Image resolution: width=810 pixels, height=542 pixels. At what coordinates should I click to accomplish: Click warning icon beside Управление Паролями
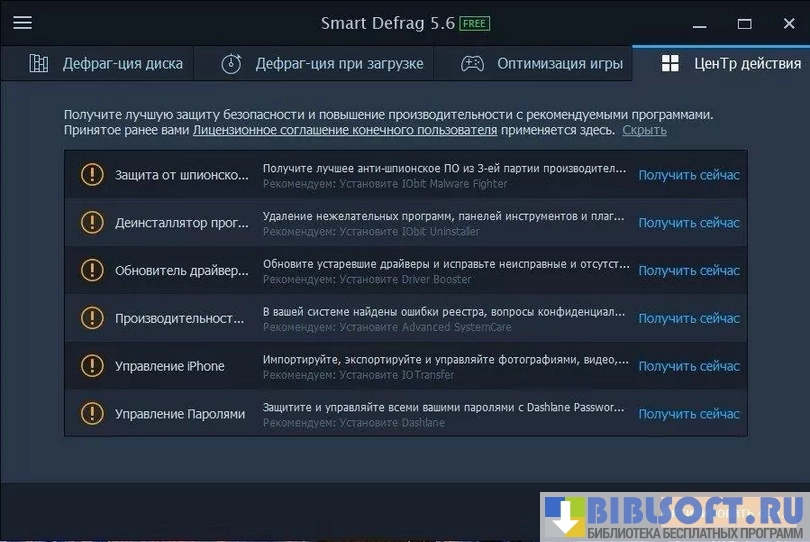pyautogui.click(x=92, y=414)
